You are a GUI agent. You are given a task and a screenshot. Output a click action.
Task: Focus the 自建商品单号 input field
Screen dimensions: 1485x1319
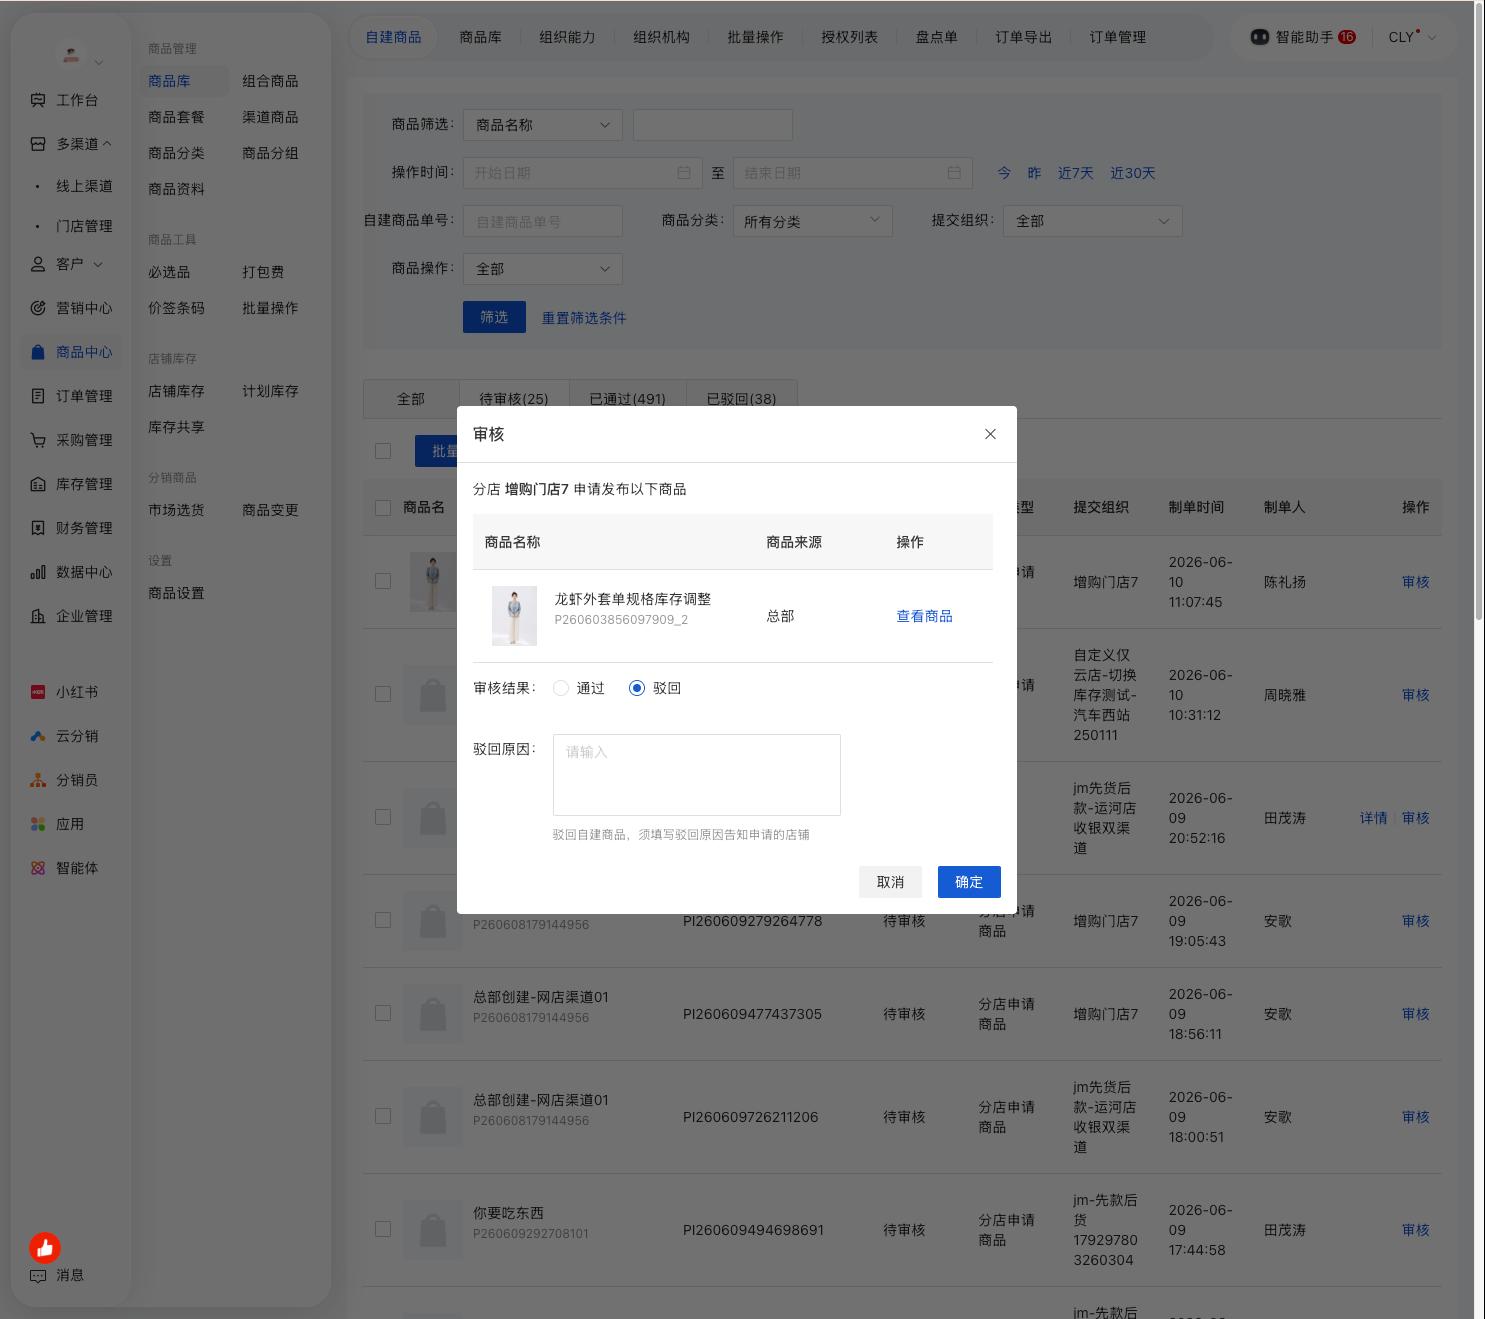pyautogui.click(x=543, y=221)
